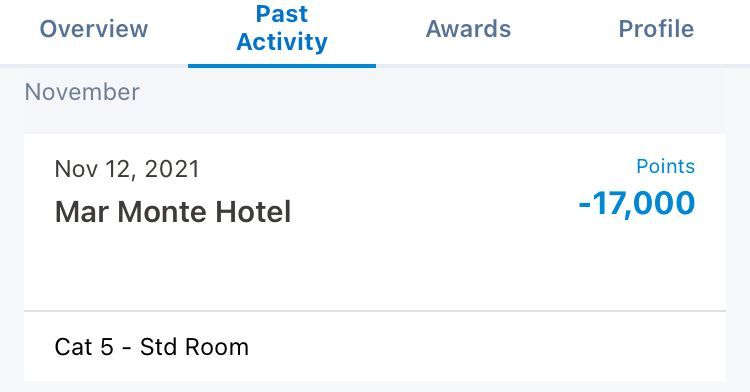The height and width of the screenshot is (392, 750).
Task: Select the -17,000 points value
Action: [x=637, y=204]
